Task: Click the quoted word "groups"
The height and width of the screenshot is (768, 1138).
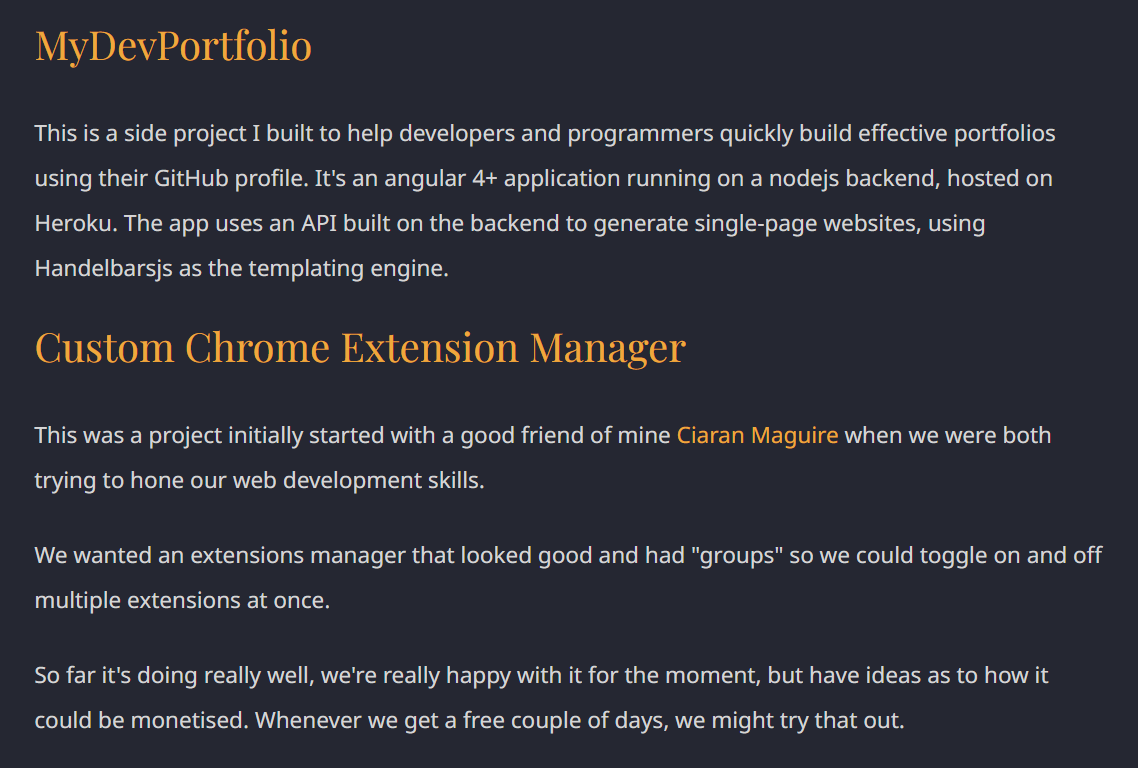Action: click(733, 555)
